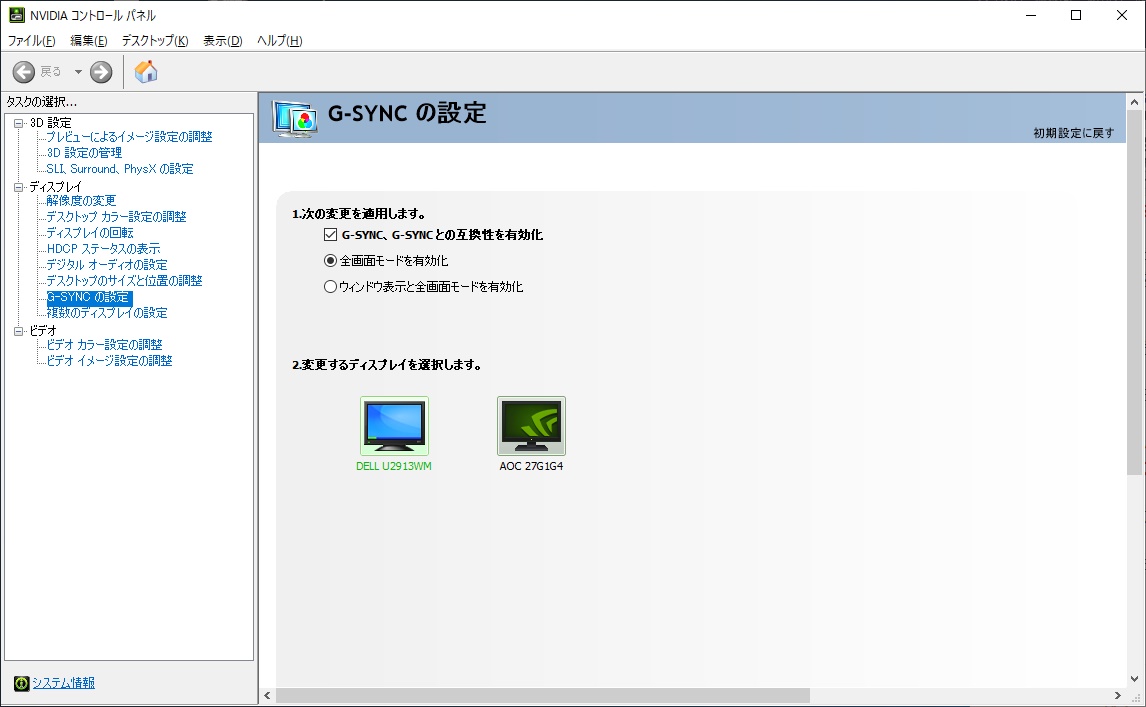The width and height of the screenshot is (1146, 707).
Task: Open the ヘルプ(H) menu
Action: 279,41
